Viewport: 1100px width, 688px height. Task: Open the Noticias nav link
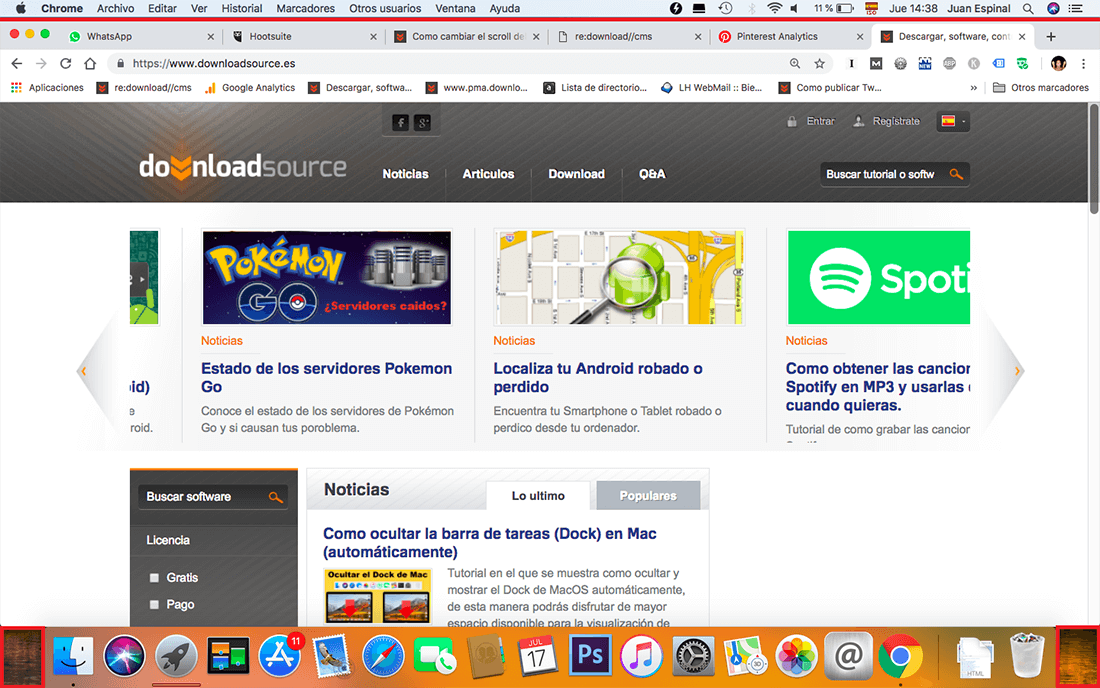[405, 174]
